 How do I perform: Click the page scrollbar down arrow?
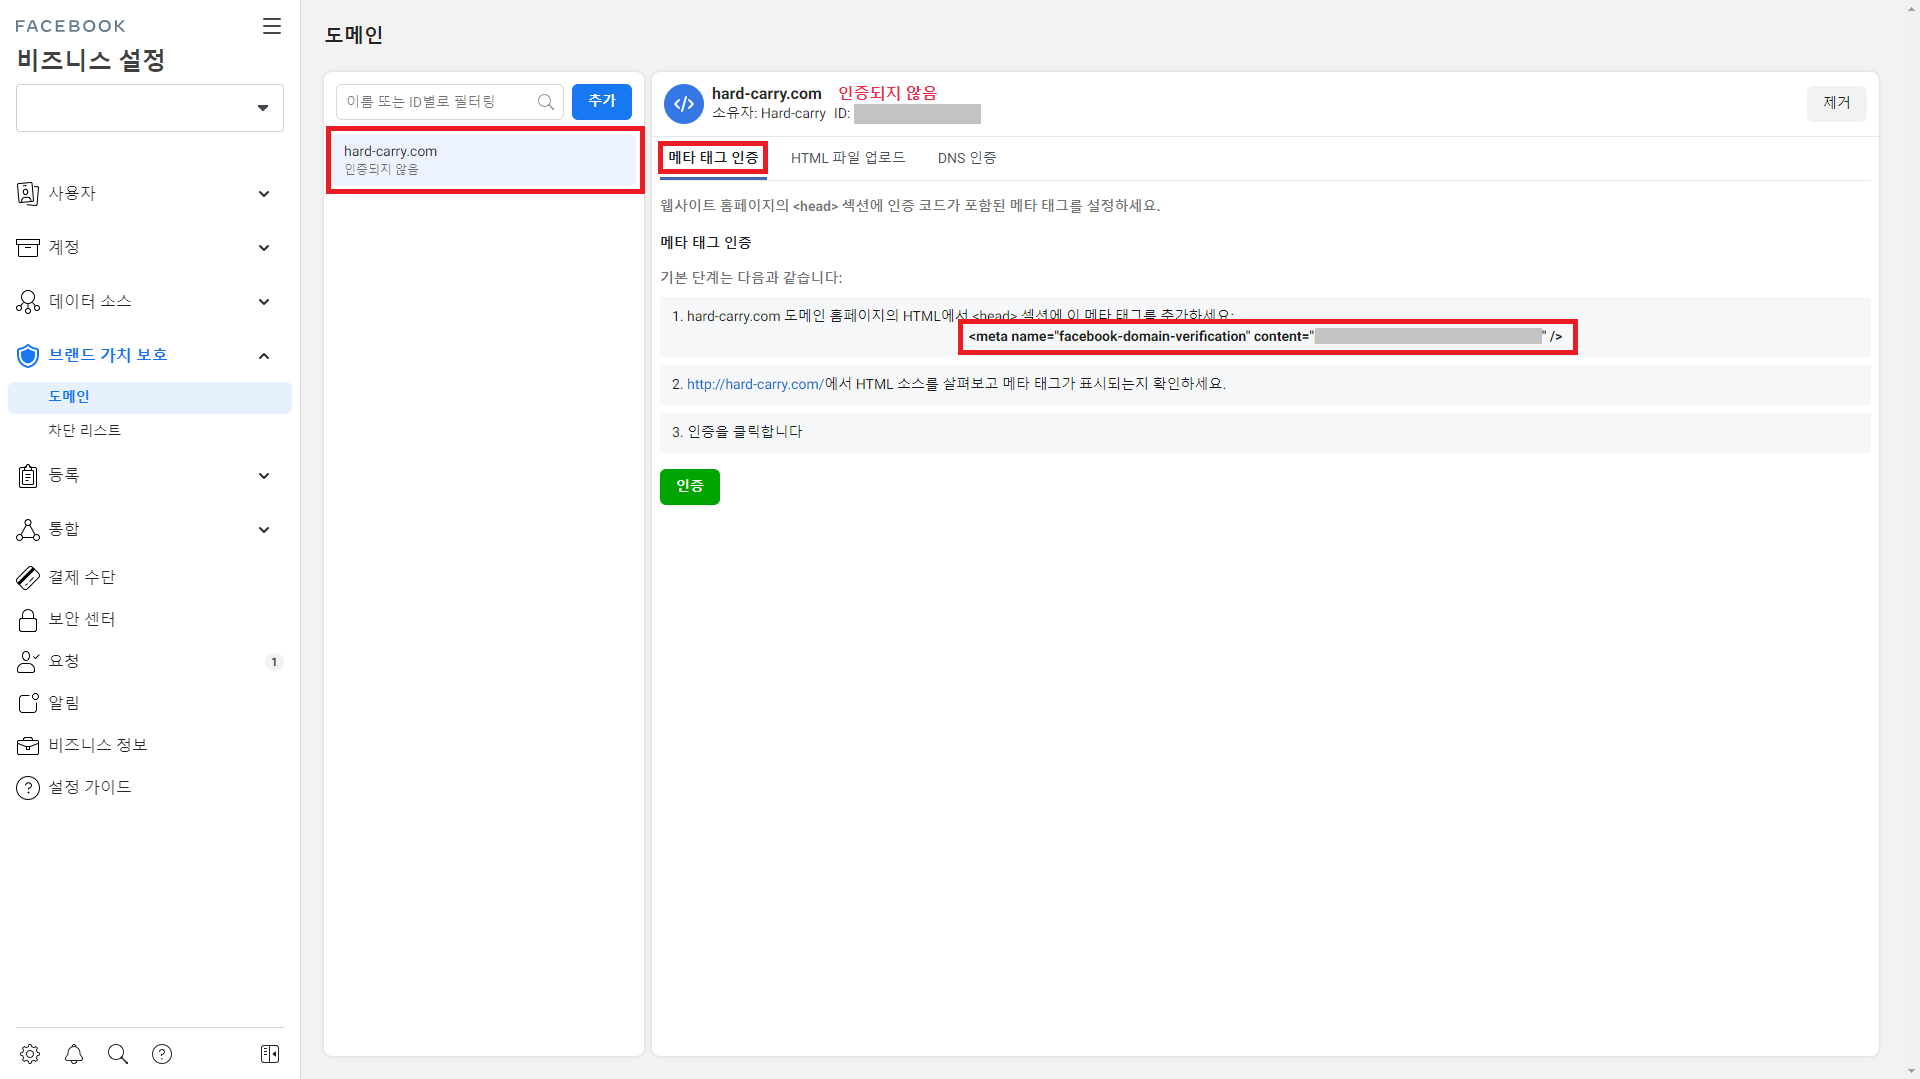[1912, 1071]
